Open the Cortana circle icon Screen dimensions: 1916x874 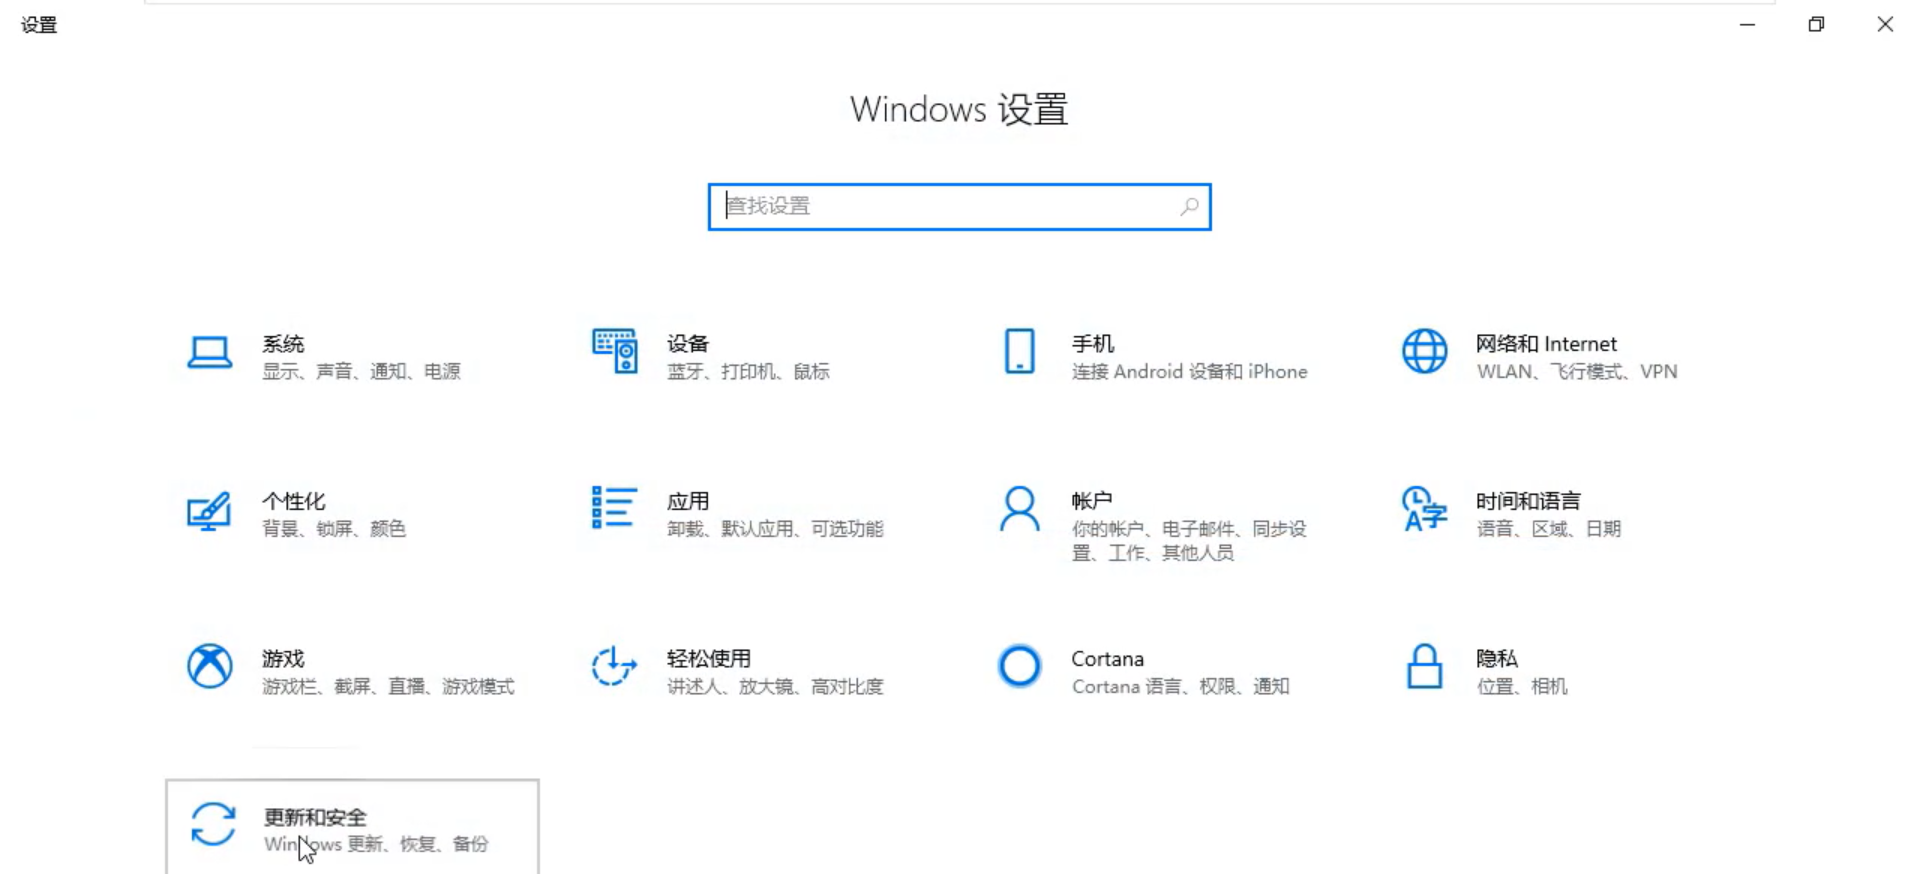[x=1019, y=666]
